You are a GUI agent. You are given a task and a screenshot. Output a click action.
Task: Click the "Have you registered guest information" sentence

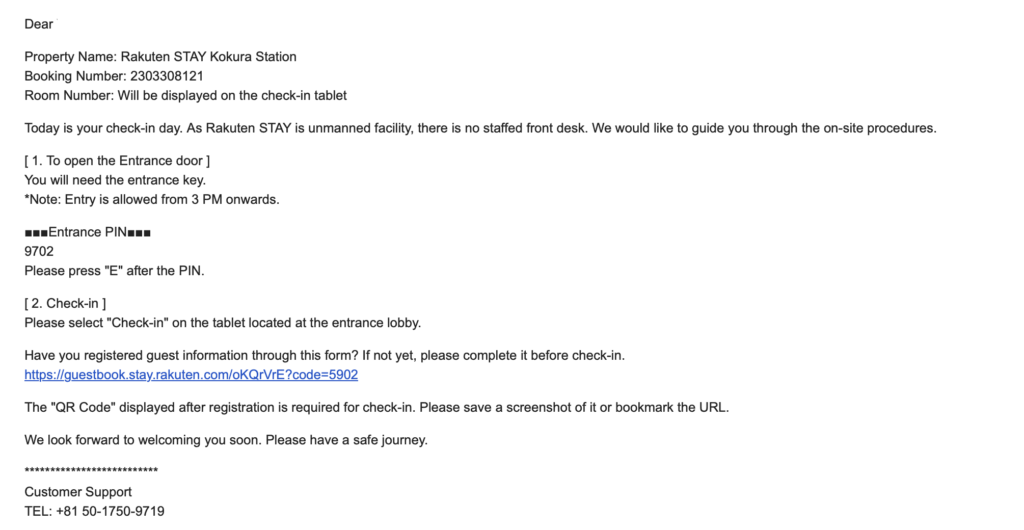coord(325,355)
